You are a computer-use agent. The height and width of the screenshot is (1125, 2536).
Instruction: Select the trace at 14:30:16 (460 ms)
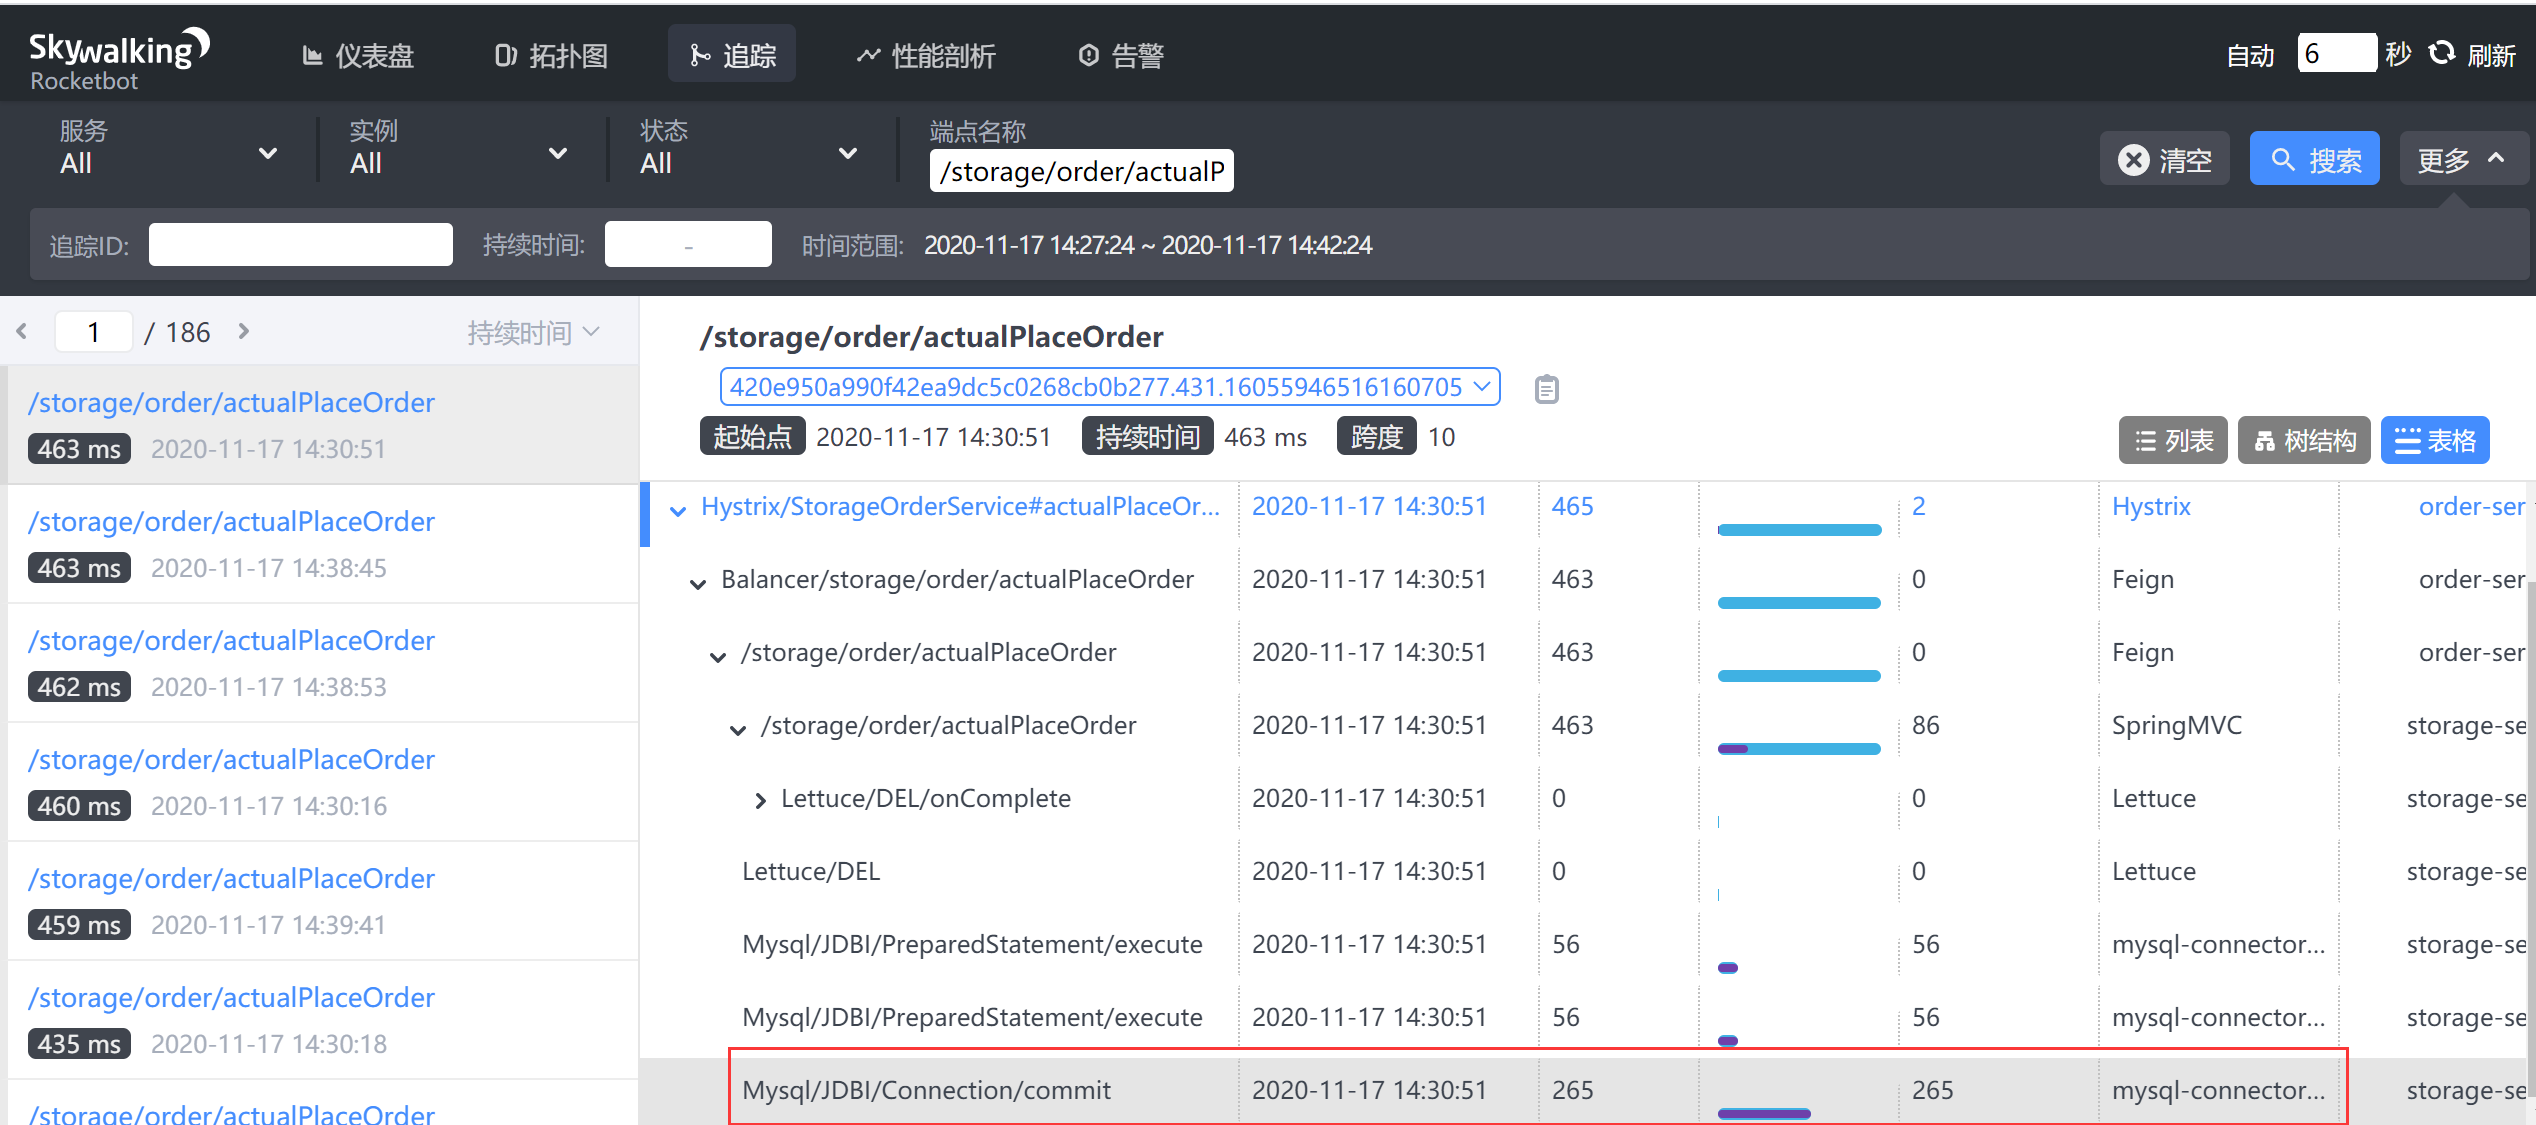point(323,781)
